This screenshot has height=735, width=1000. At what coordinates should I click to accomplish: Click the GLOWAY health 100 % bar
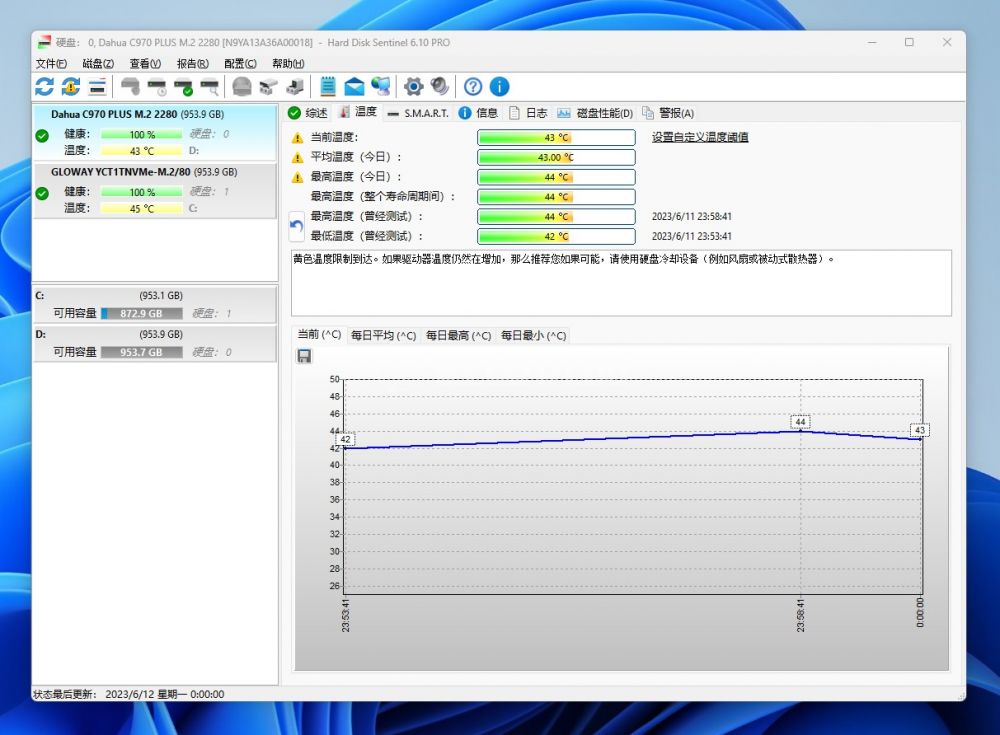pyautogui.click(x=142, y=192)
